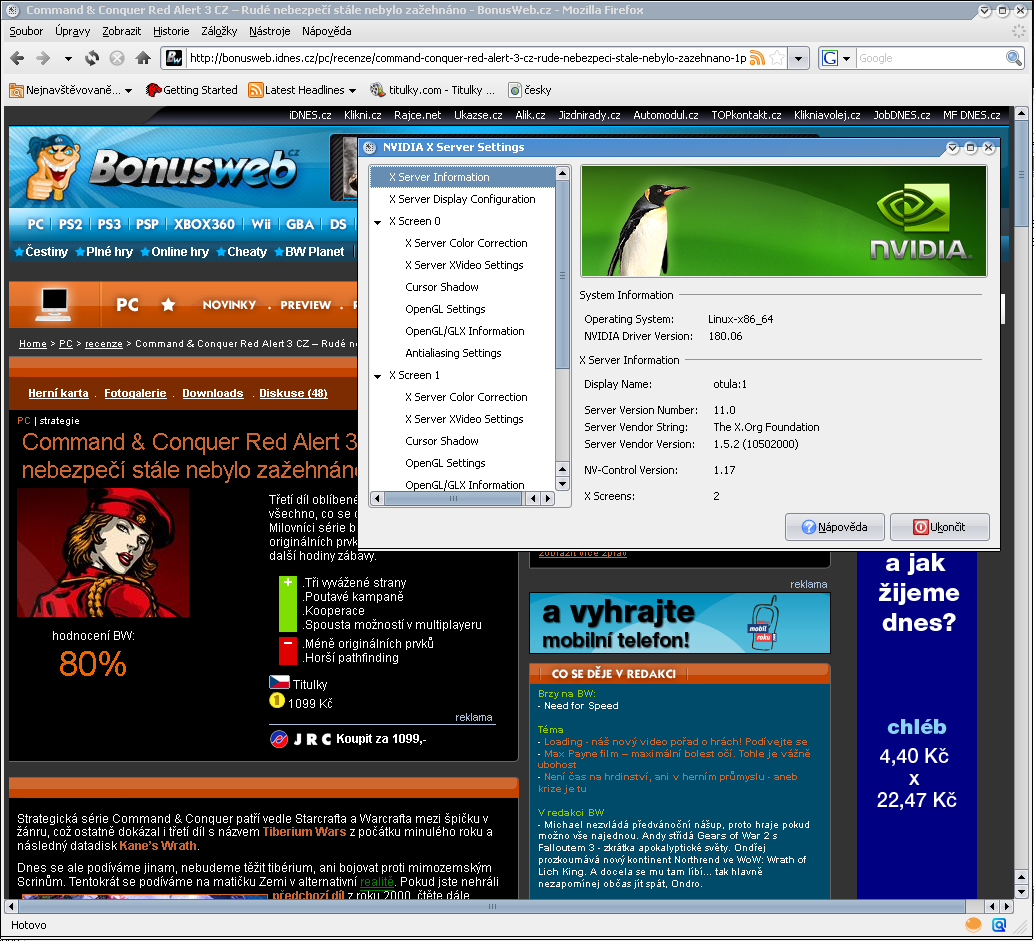1034x941 pixels.
Task: Click the JRC shop logo
Action: (300, 739)
